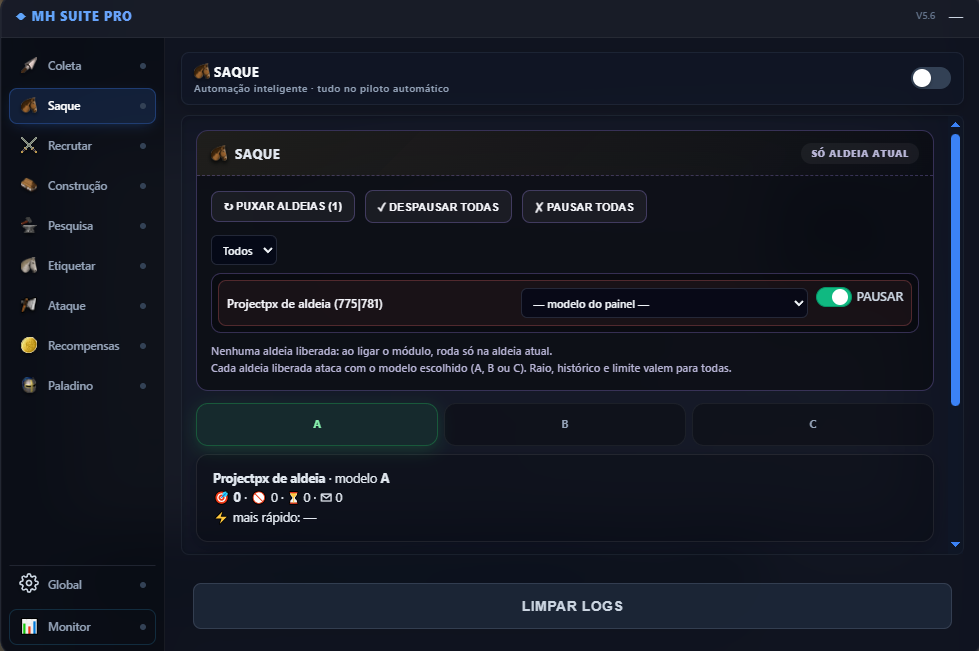Open the Pesquisa menu label
The height and width of the screenshot is (651, 979).
point(71,225)
